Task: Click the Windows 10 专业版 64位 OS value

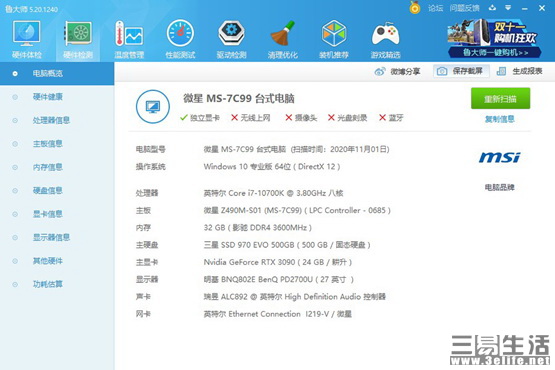Action: pyautogui.click(x=272, y=166)
